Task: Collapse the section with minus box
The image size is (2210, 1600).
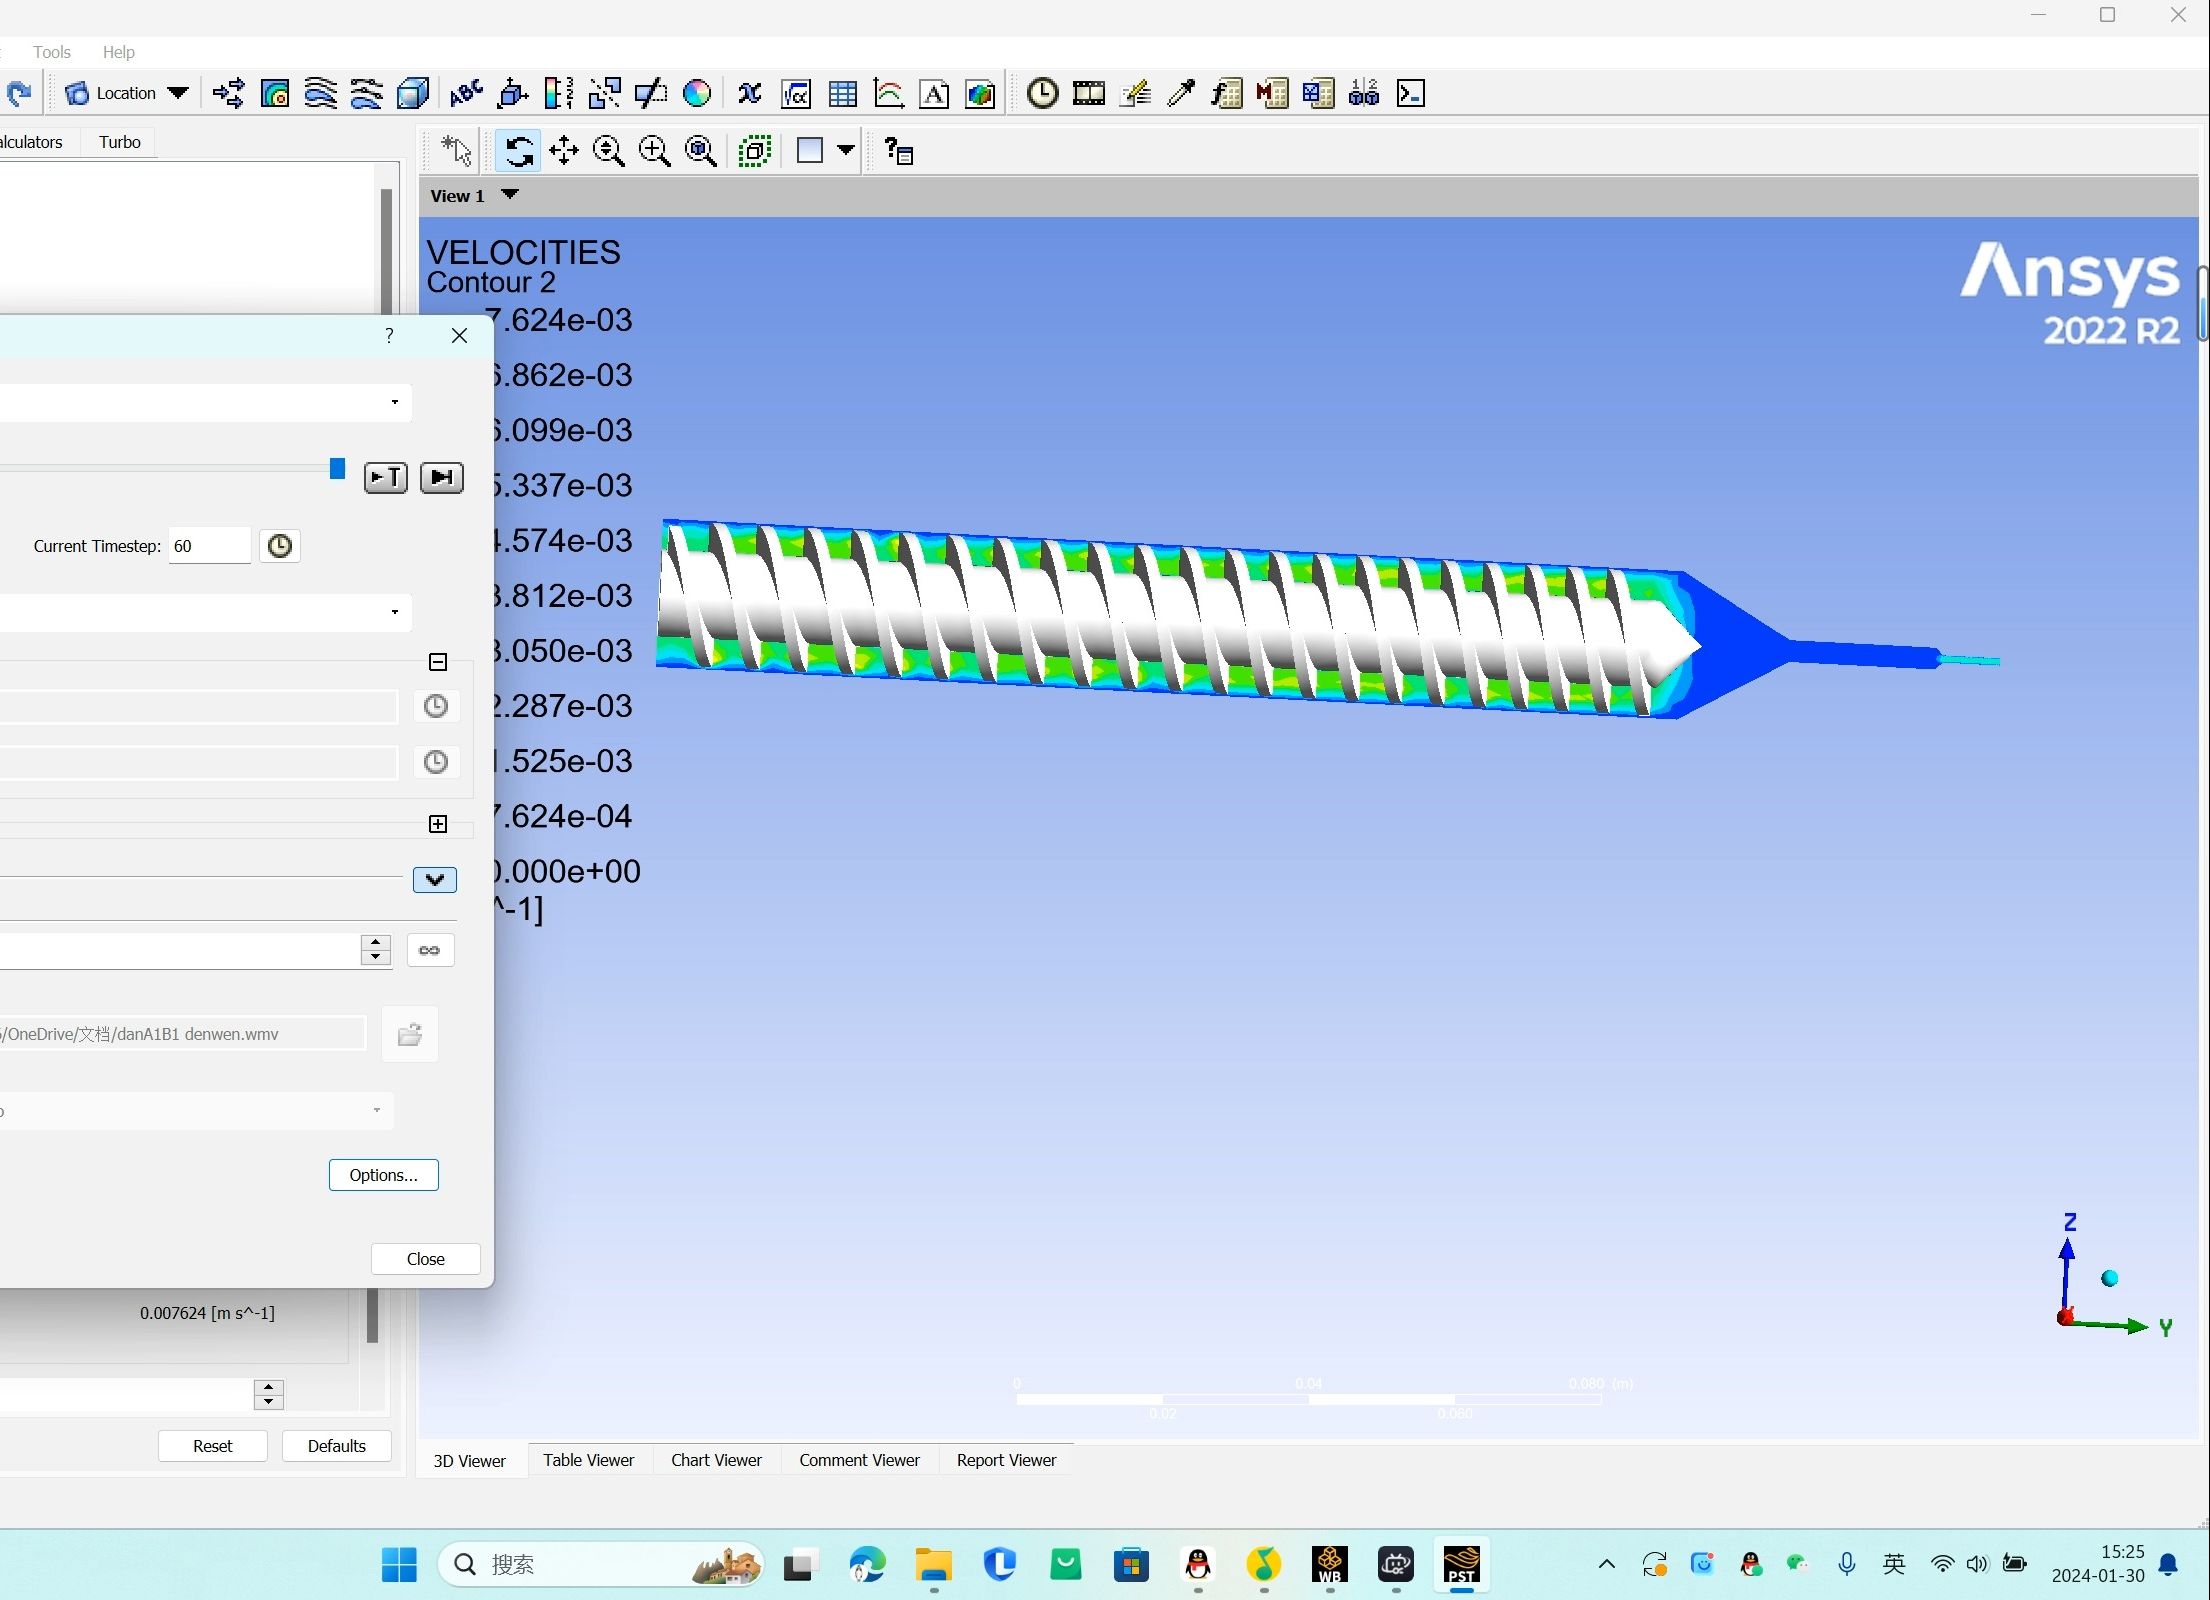Action: click(x=438, y=663)
